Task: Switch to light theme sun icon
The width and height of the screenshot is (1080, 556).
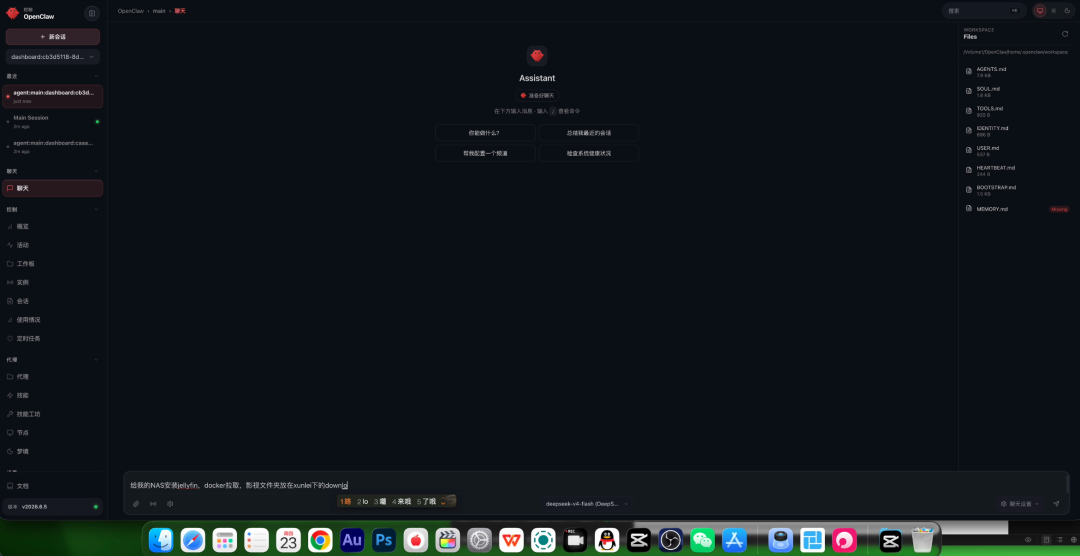Action: click(1053, 11)
